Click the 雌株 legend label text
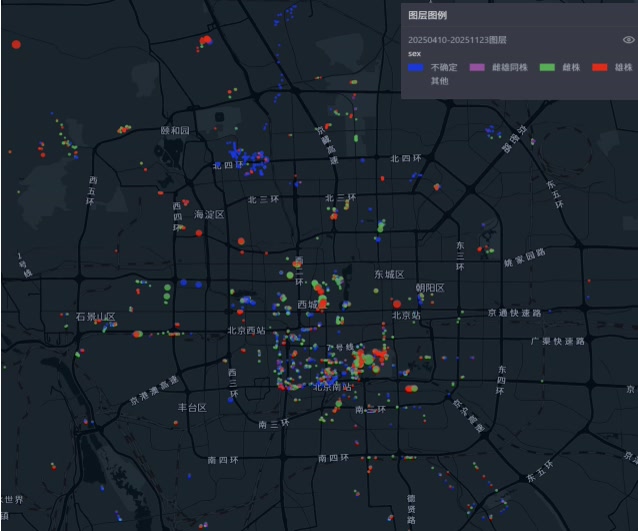Viewport: 638px width, 531px height. tap(571, 67)
